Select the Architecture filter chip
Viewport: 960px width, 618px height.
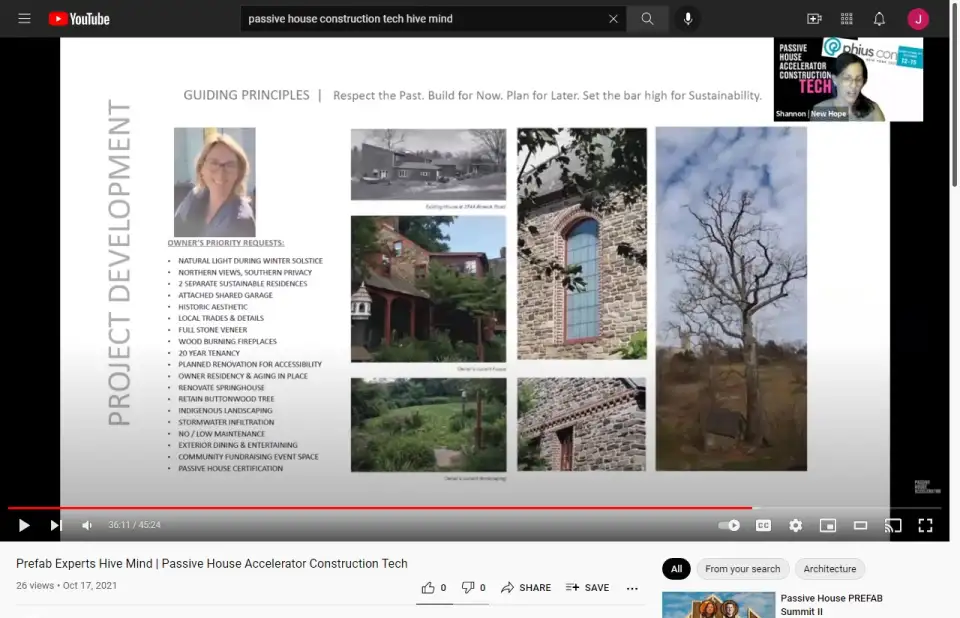(830, 569)
